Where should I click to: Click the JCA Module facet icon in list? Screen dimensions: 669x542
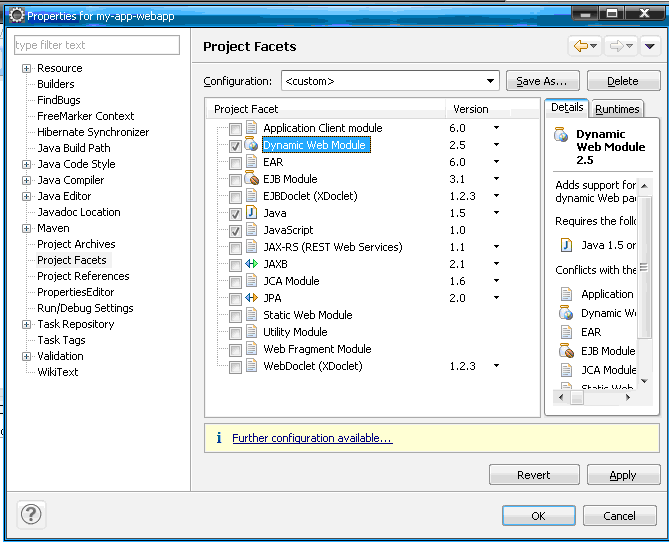coord(251,280)
